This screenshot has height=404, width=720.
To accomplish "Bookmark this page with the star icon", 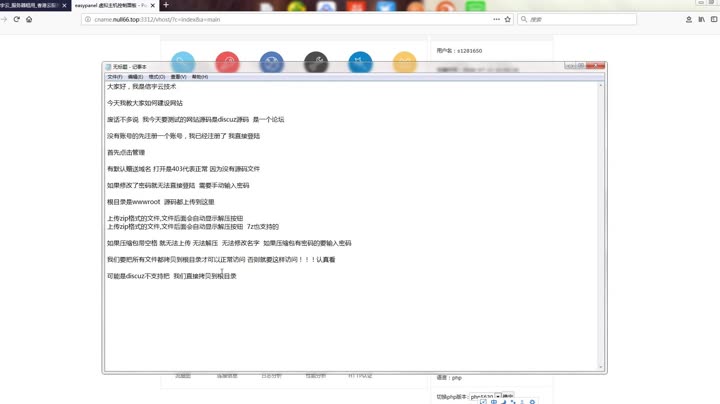I will point(507,19).
